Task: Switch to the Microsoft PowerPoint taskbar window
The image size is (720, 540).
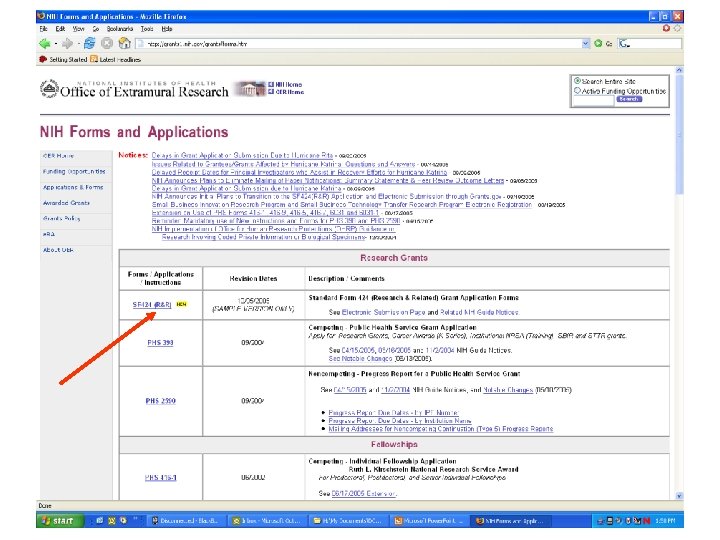Action: point(429,521)
